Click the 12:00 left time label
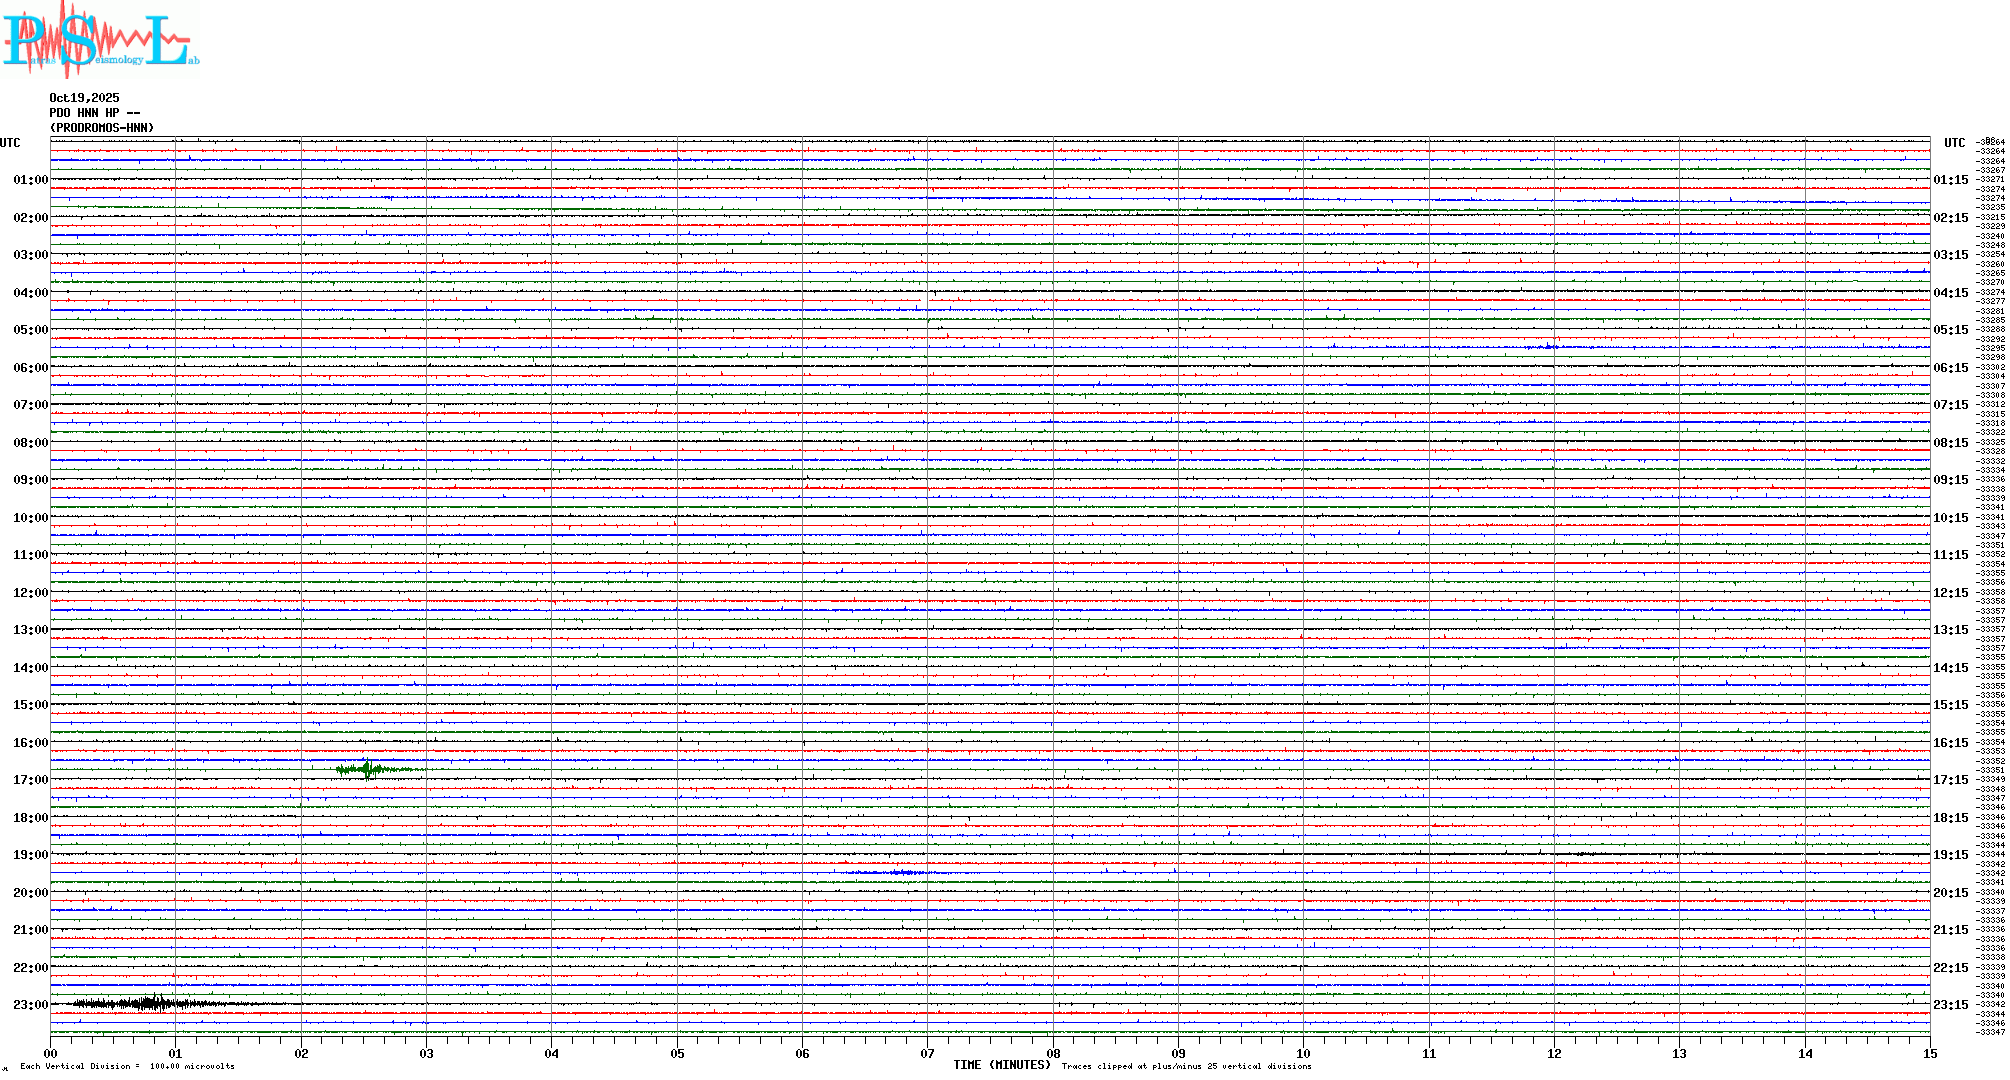 (x=30, y=593)
